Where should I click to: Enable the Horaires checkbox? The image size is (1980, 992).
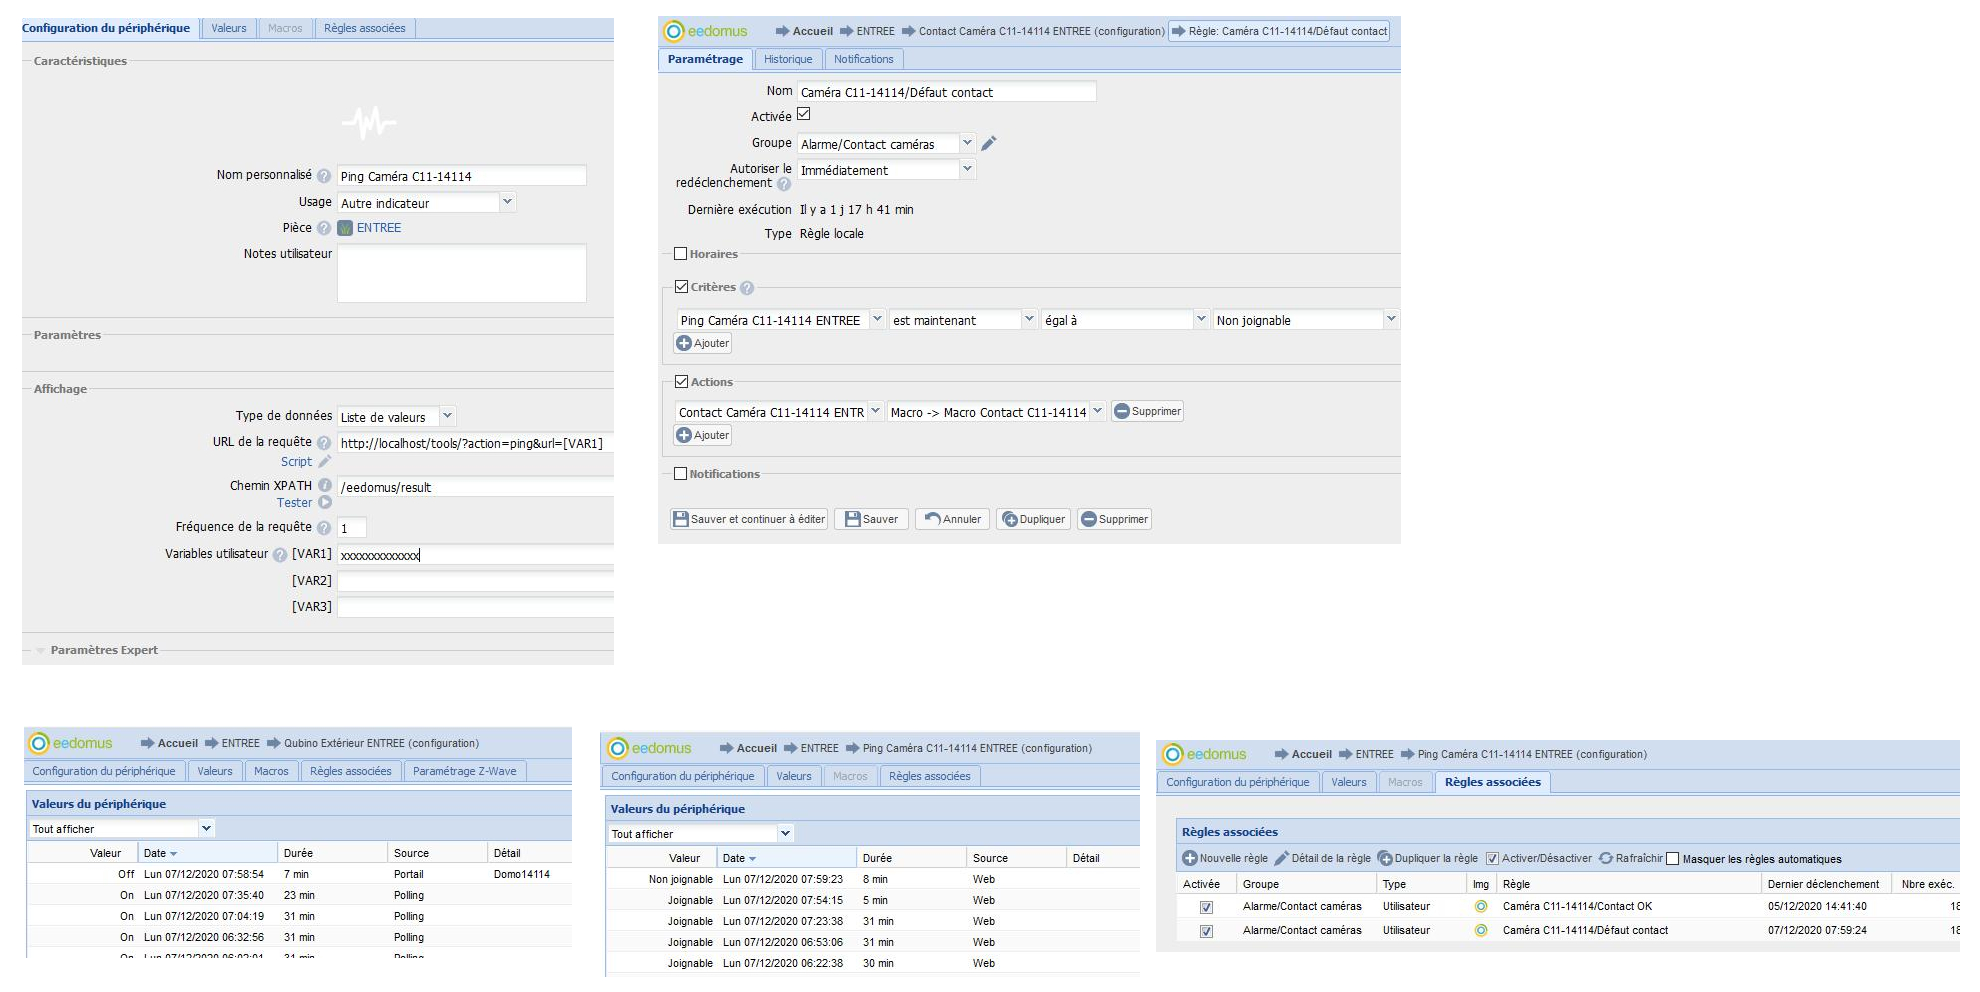(681, 254)
